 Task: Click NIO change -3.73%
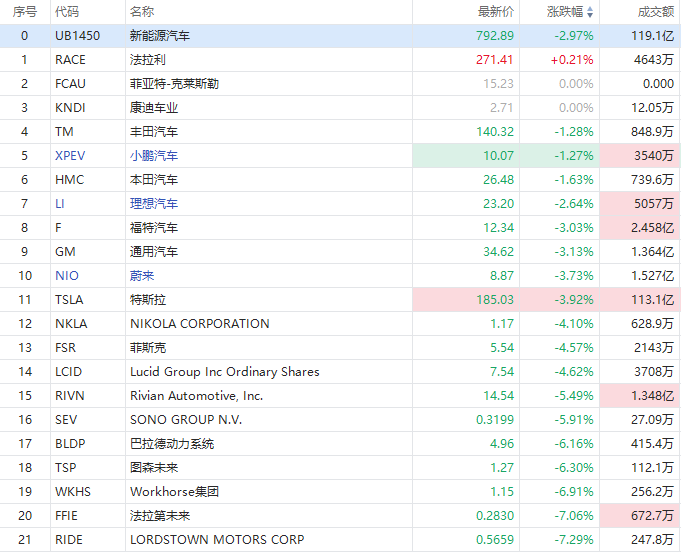point(574,276)
